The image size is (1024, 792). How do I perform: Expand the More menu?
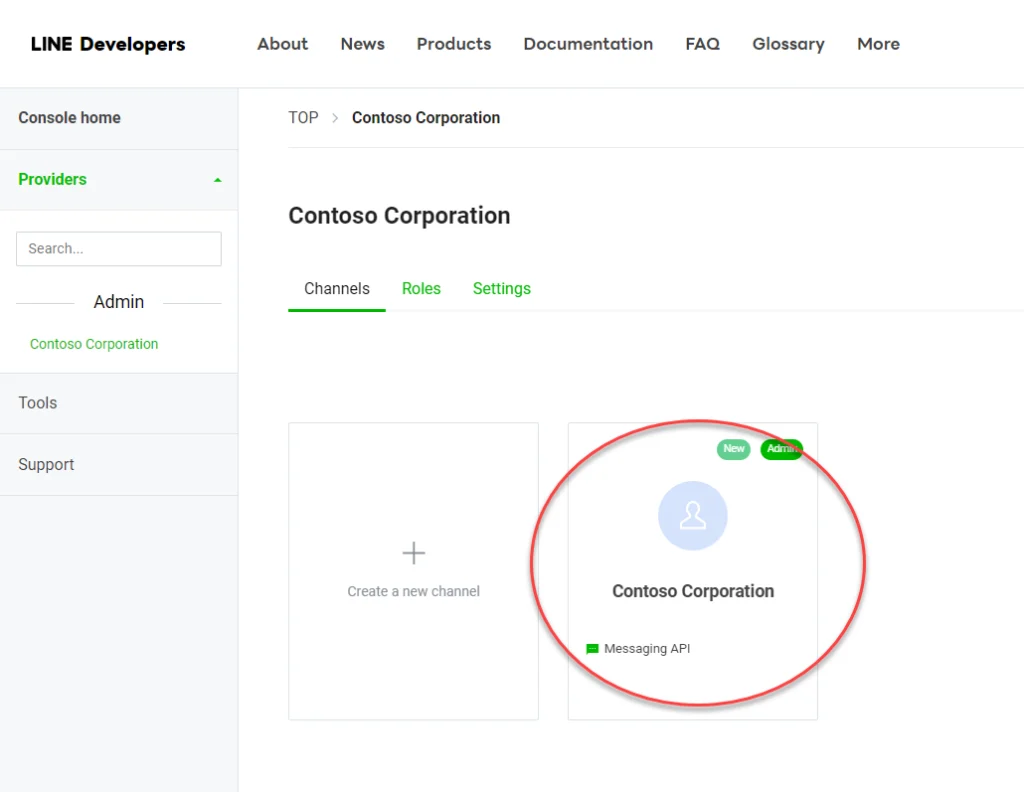[878, 44]
